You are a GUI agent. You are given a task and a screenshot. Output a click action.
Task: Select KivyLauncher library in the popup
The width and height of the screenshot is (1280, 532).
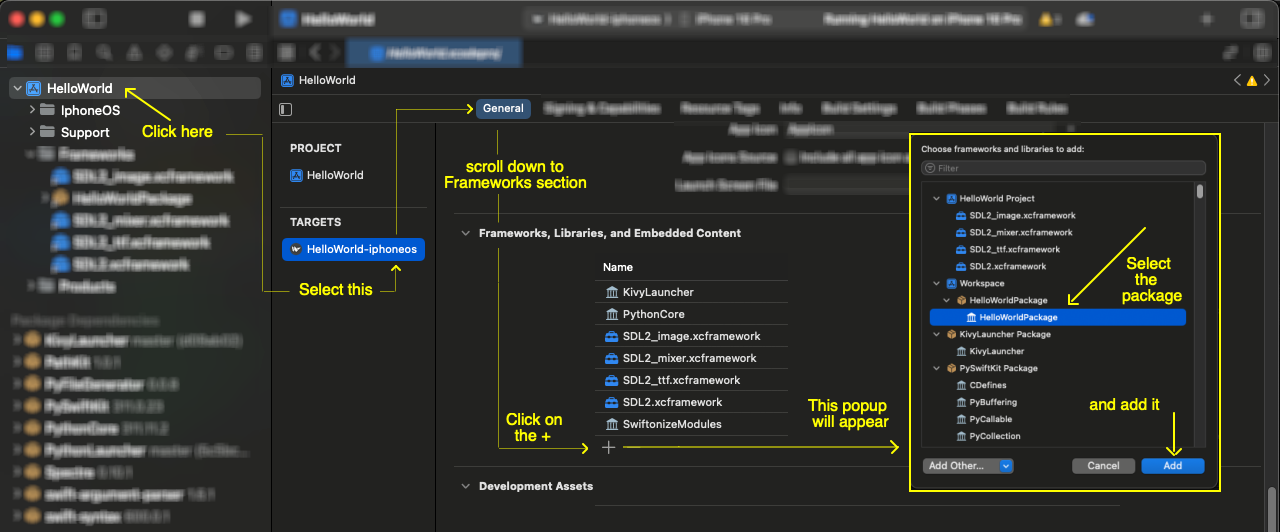[988, 351]
